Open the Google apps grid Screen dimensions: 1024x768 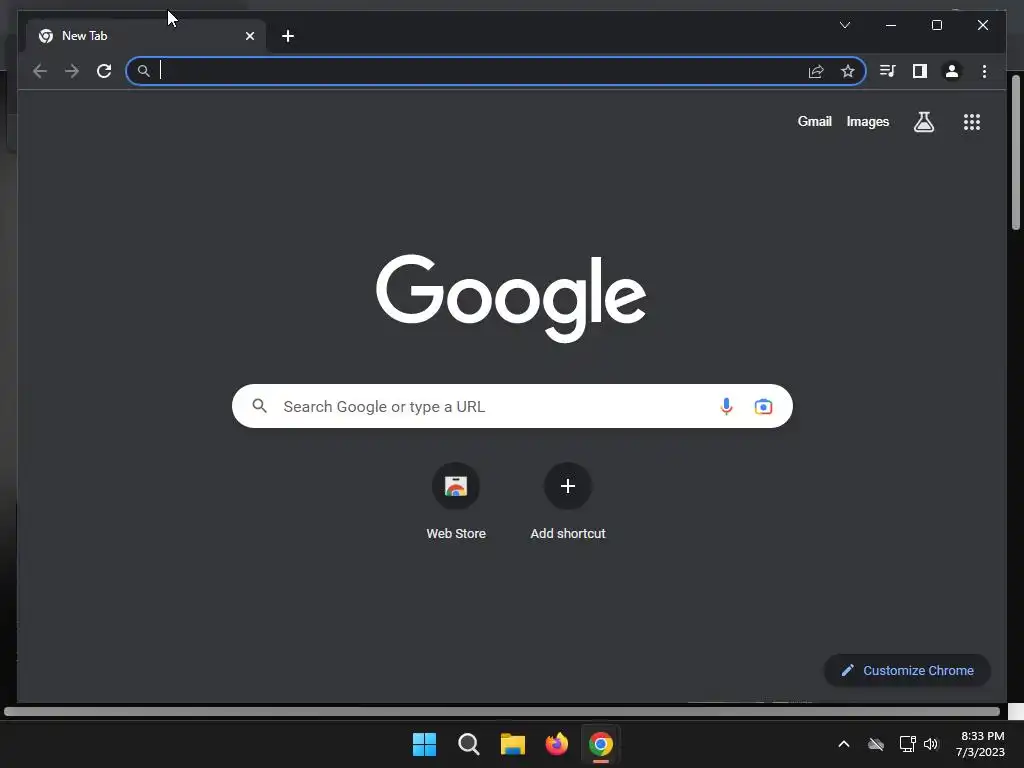972,121
